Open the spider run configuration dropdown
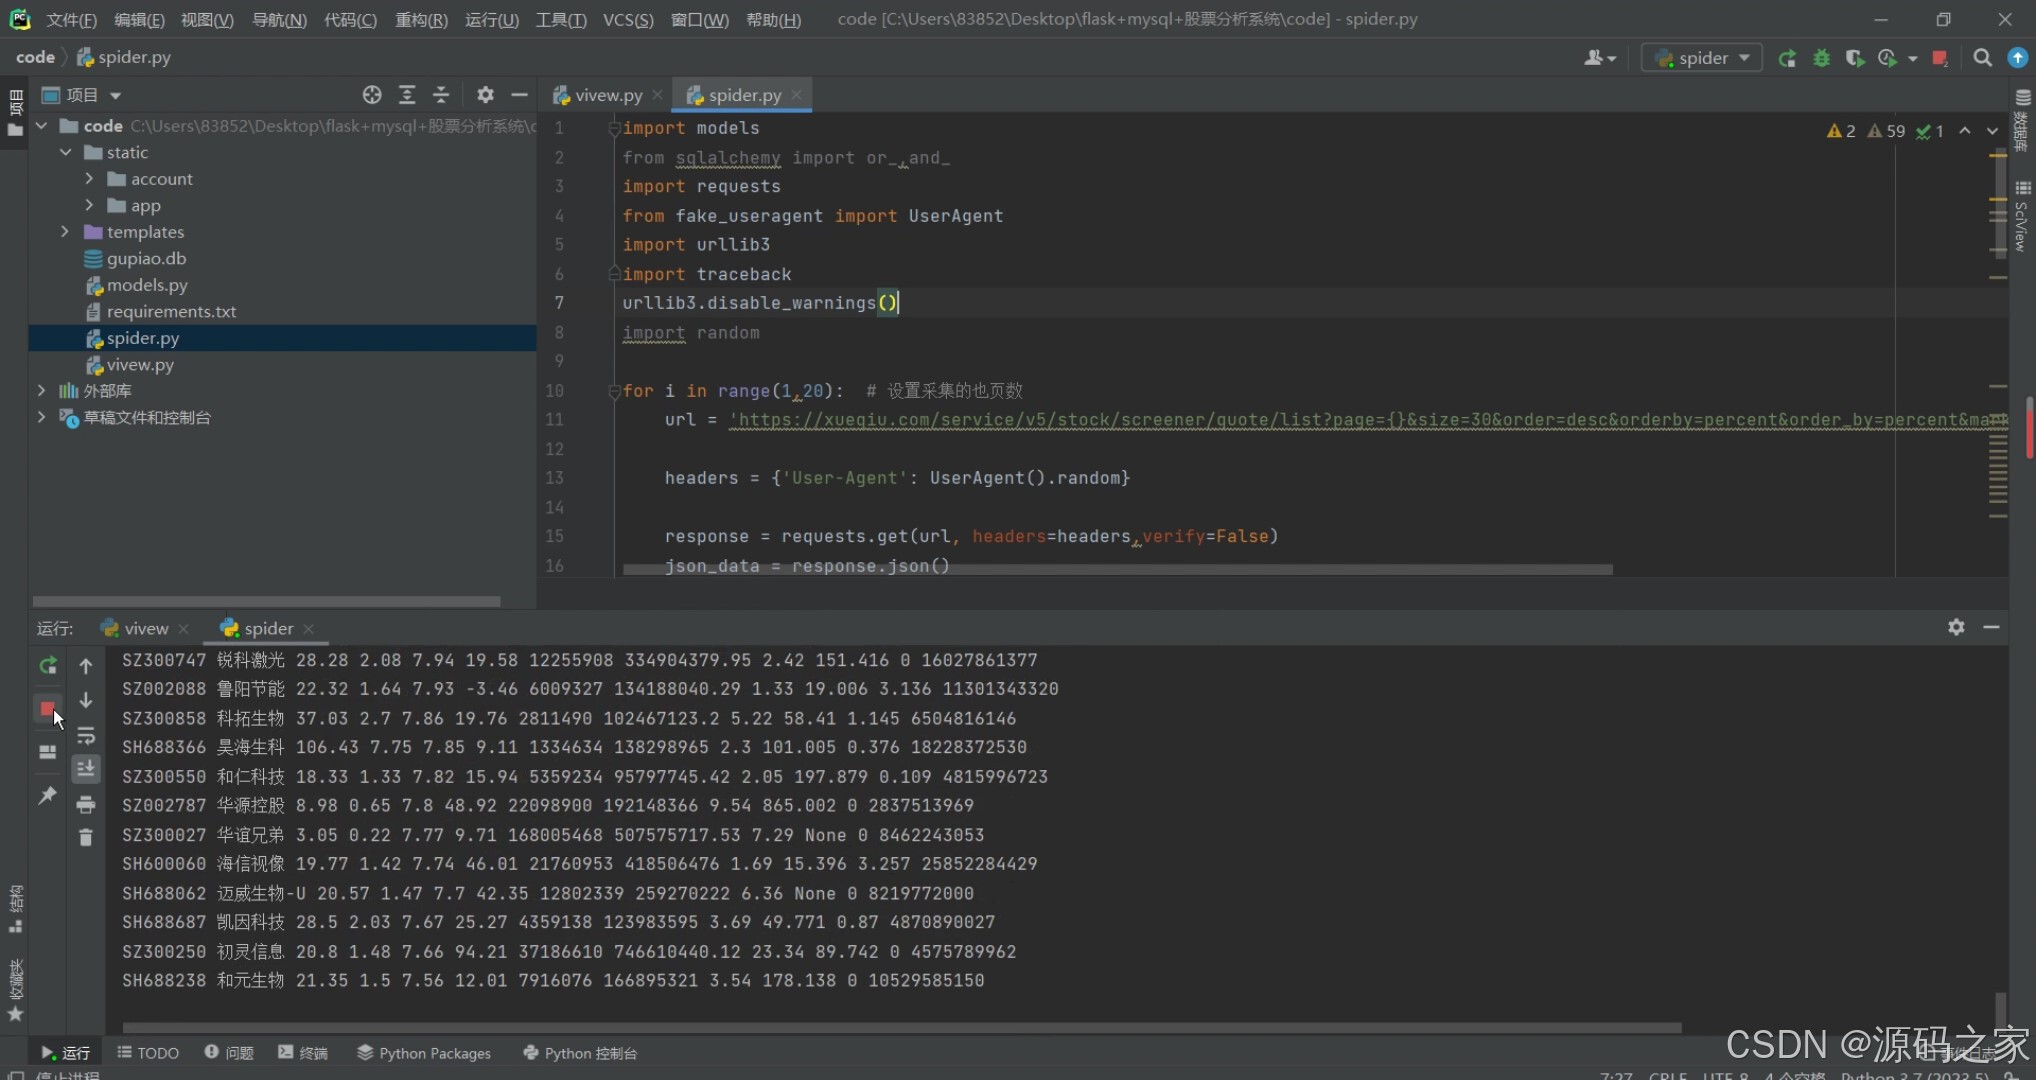2036x1080 pixels. tap(1702, 58)
